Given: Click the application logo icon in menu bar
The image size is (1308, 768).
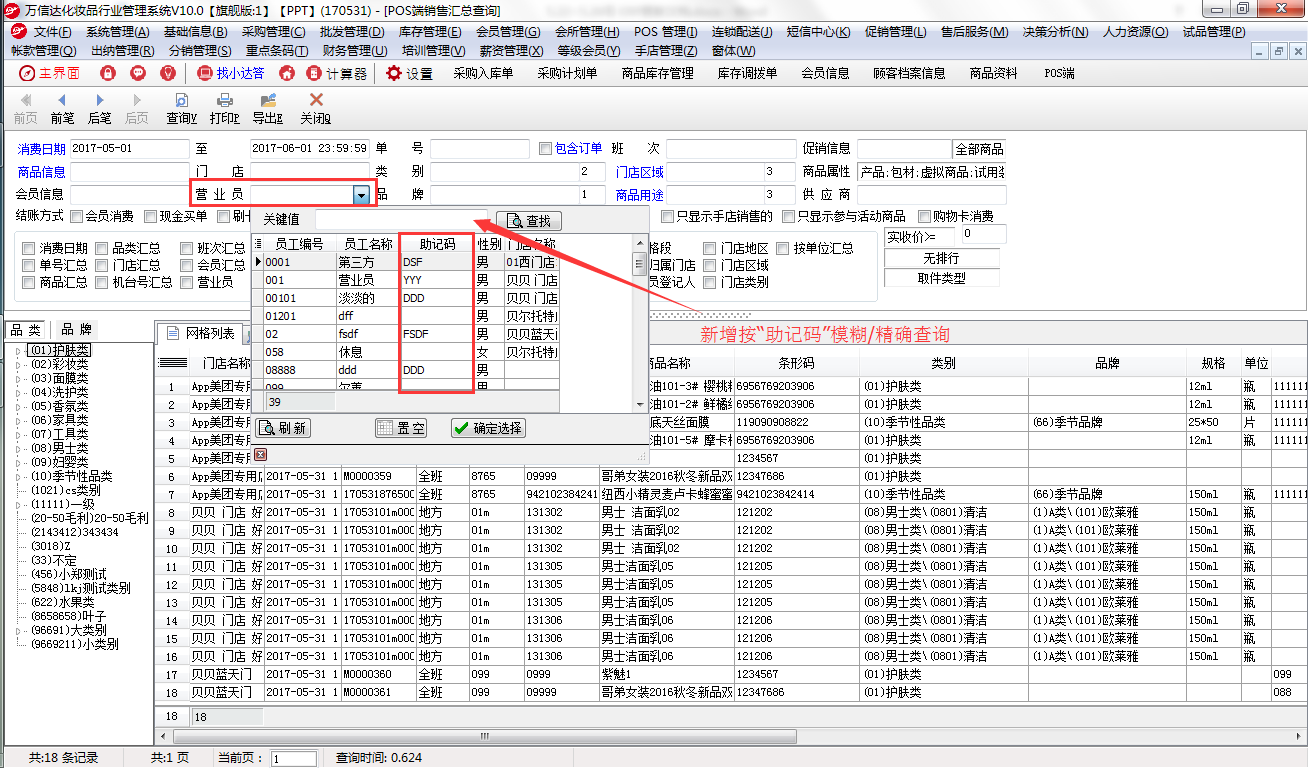Looking at the screenshot, I should (18, 31).
